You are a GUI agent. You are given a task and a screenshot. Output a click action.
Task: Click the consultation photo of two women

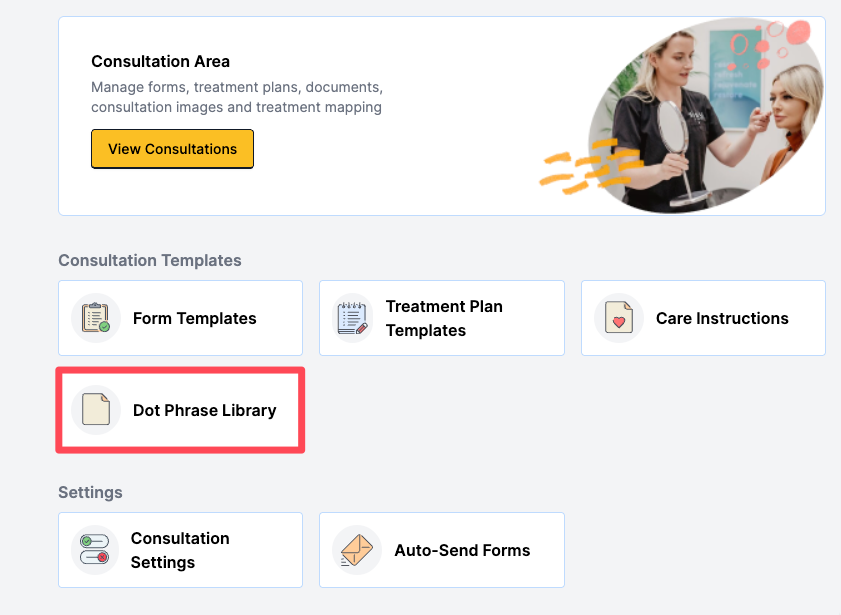click(x=708, y=115)
